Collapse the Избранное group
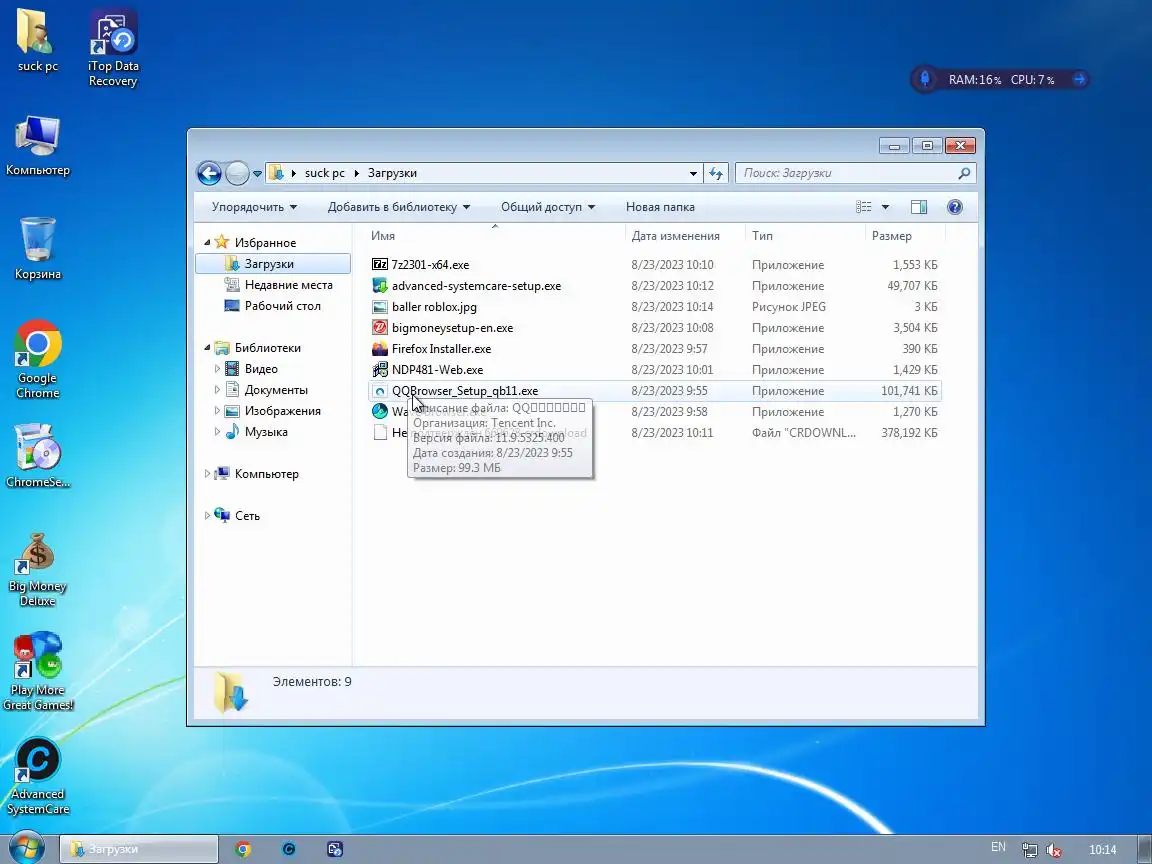The image size is (1152, 864). coord(207,242)
